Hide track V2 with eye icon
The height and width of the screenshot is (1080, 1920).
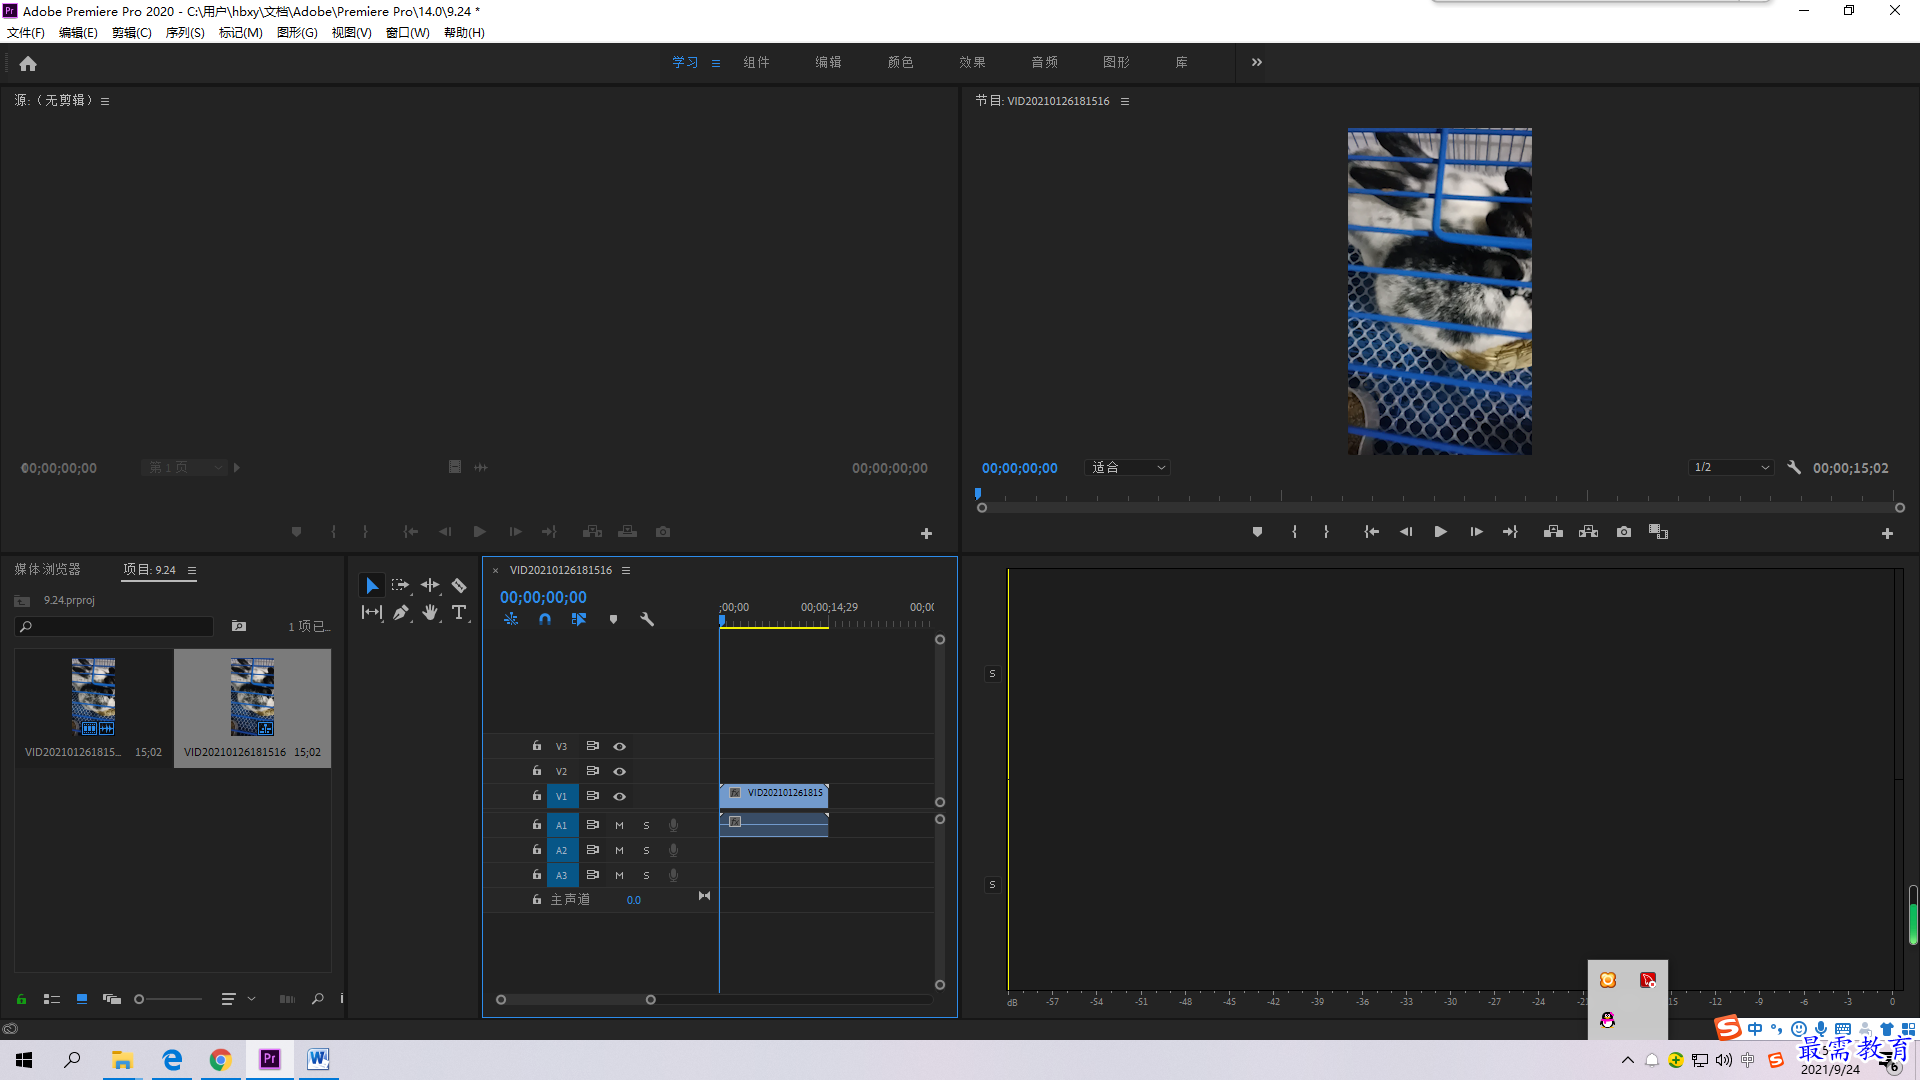620,771
